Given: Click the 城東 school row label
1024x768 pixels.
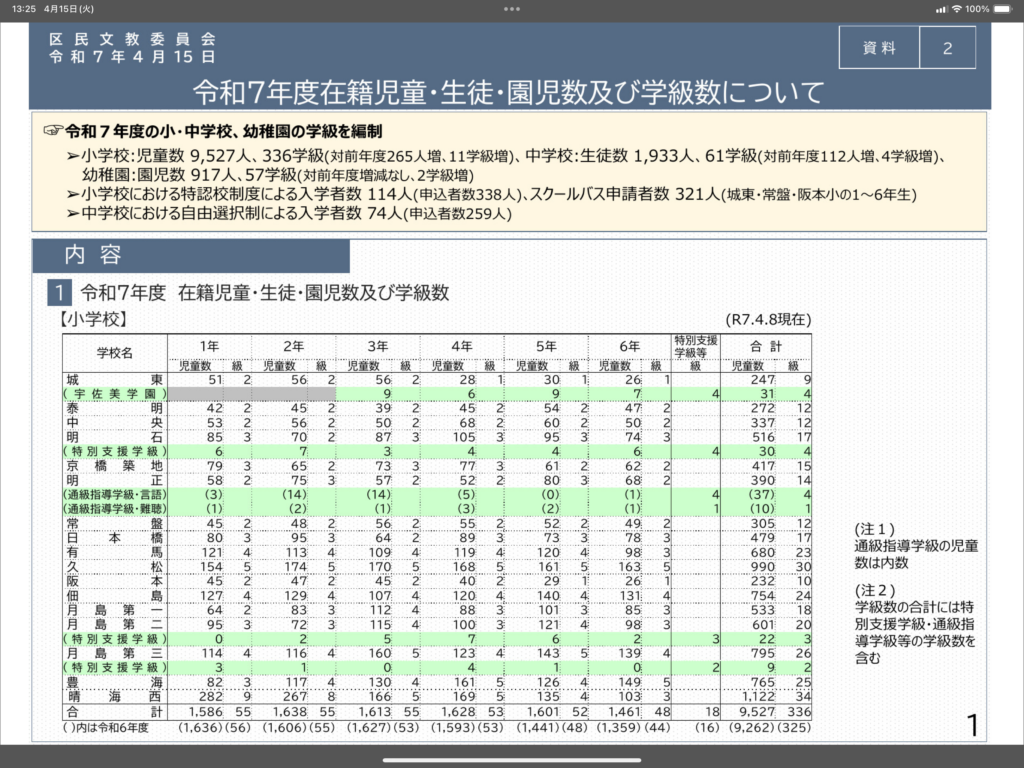Looking at the screenshot, I should [x=114, y=379].
